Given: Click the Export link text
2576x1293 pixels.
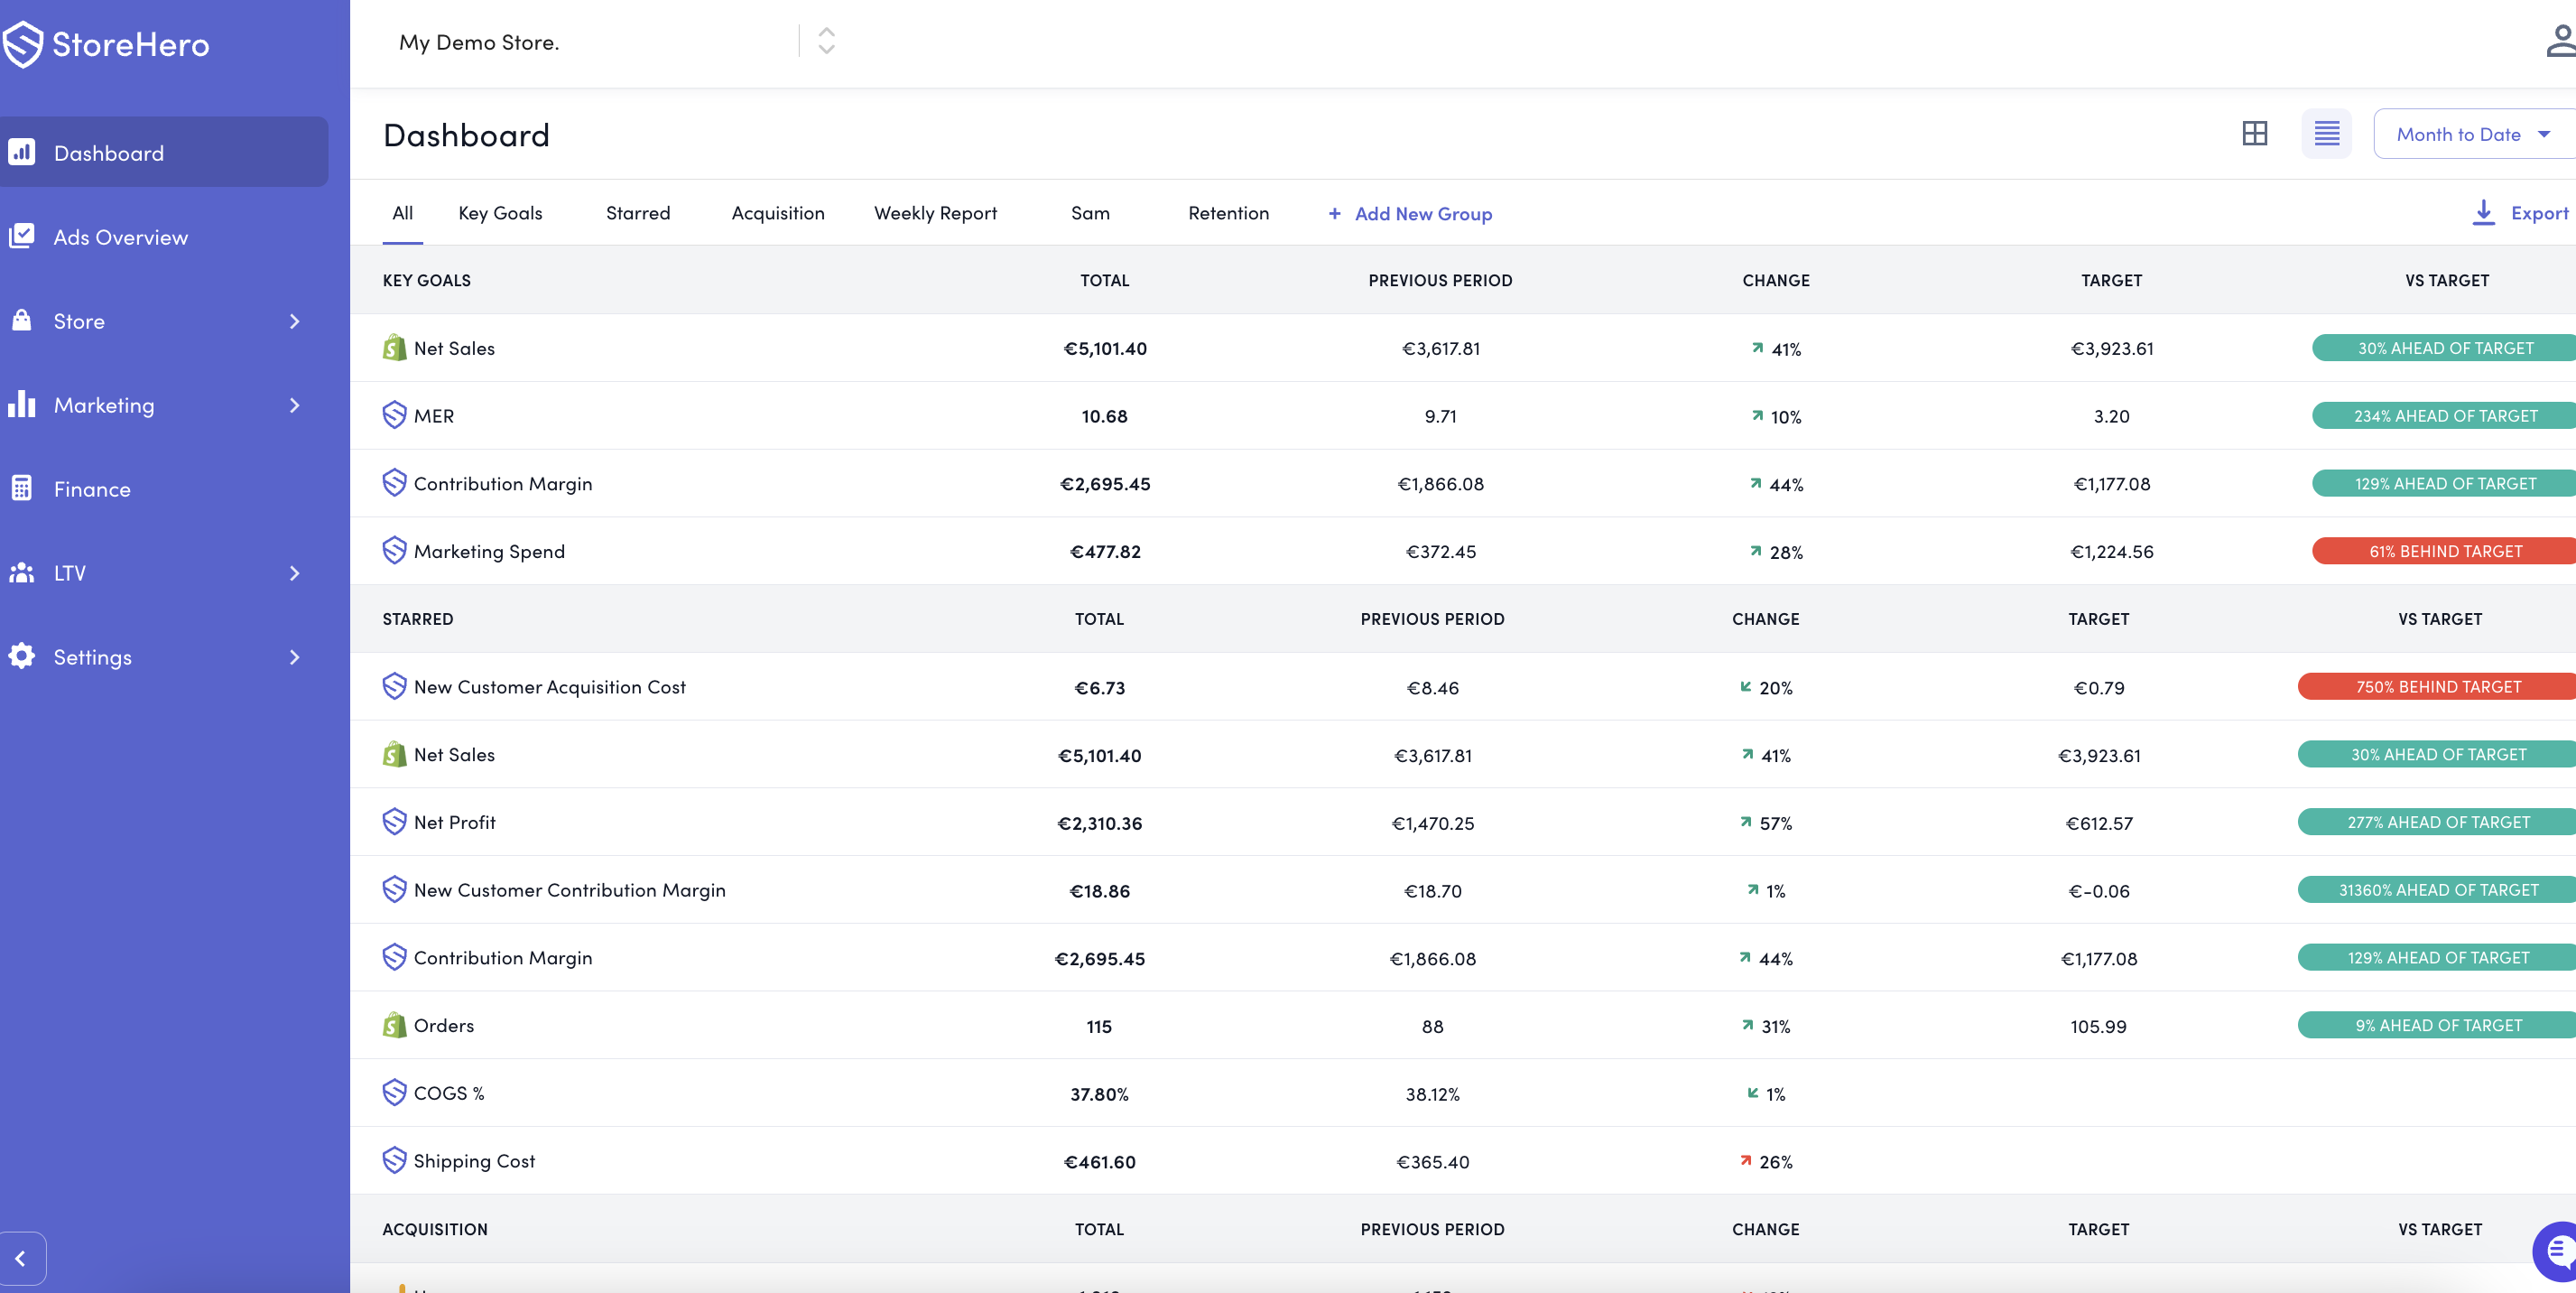Looking at the screenshot, I should (x=2539, y=213).
